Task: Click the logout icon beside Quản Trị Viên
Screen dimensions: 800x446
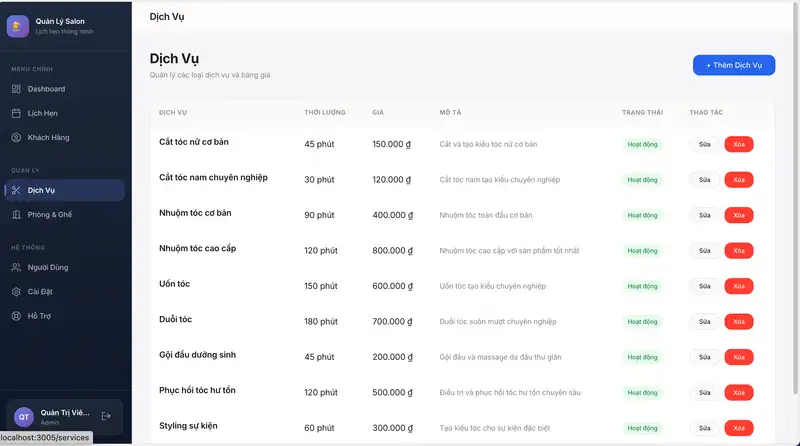Action: [106, 416]
